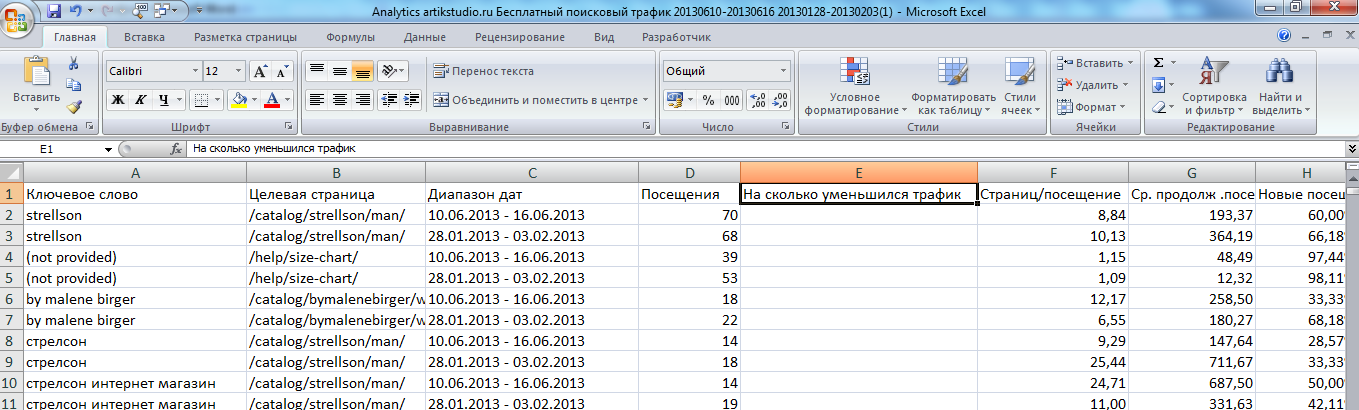Decrease the cell indent
The image size is (1359, 410).
pyautogui.click(x=390, y=100)
